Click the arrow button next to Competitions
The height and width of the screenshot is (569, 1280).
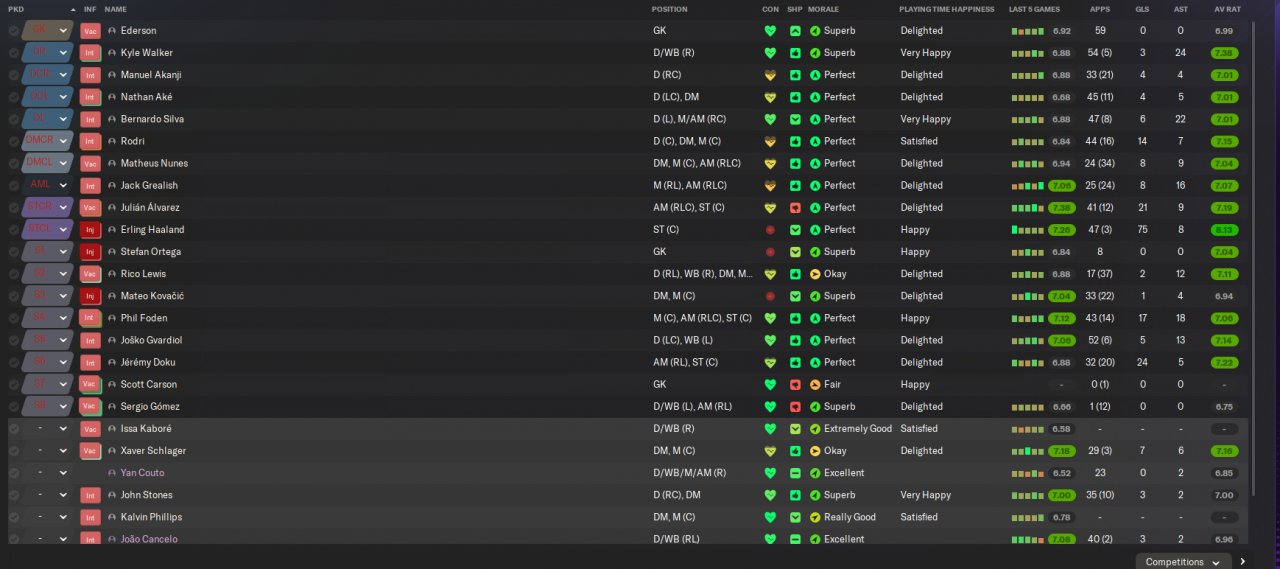click(x=1243, y=561)
